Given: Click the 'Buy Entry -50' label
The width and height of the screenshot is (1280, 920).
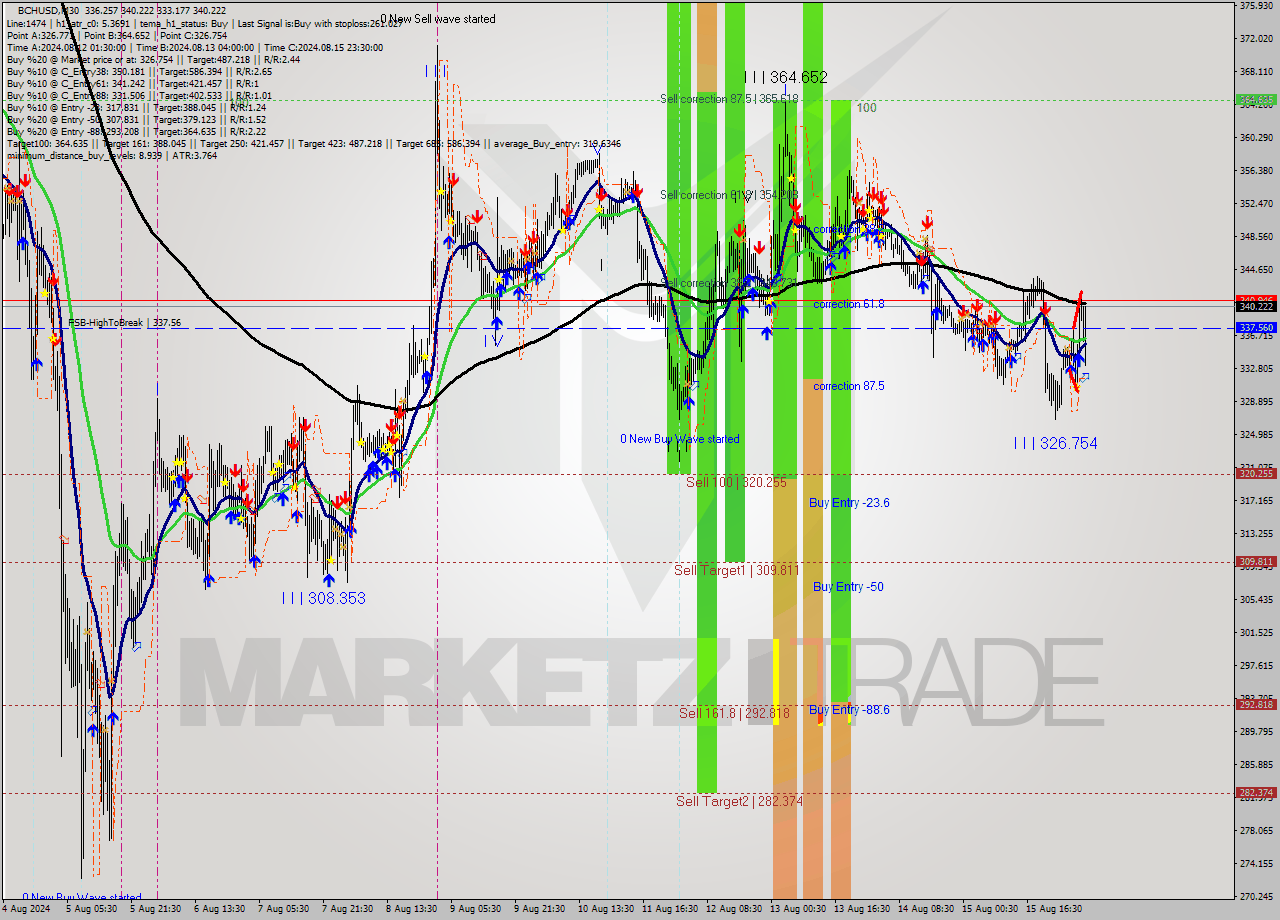Looking at the screenshot, I should click(x=848, y=587).
